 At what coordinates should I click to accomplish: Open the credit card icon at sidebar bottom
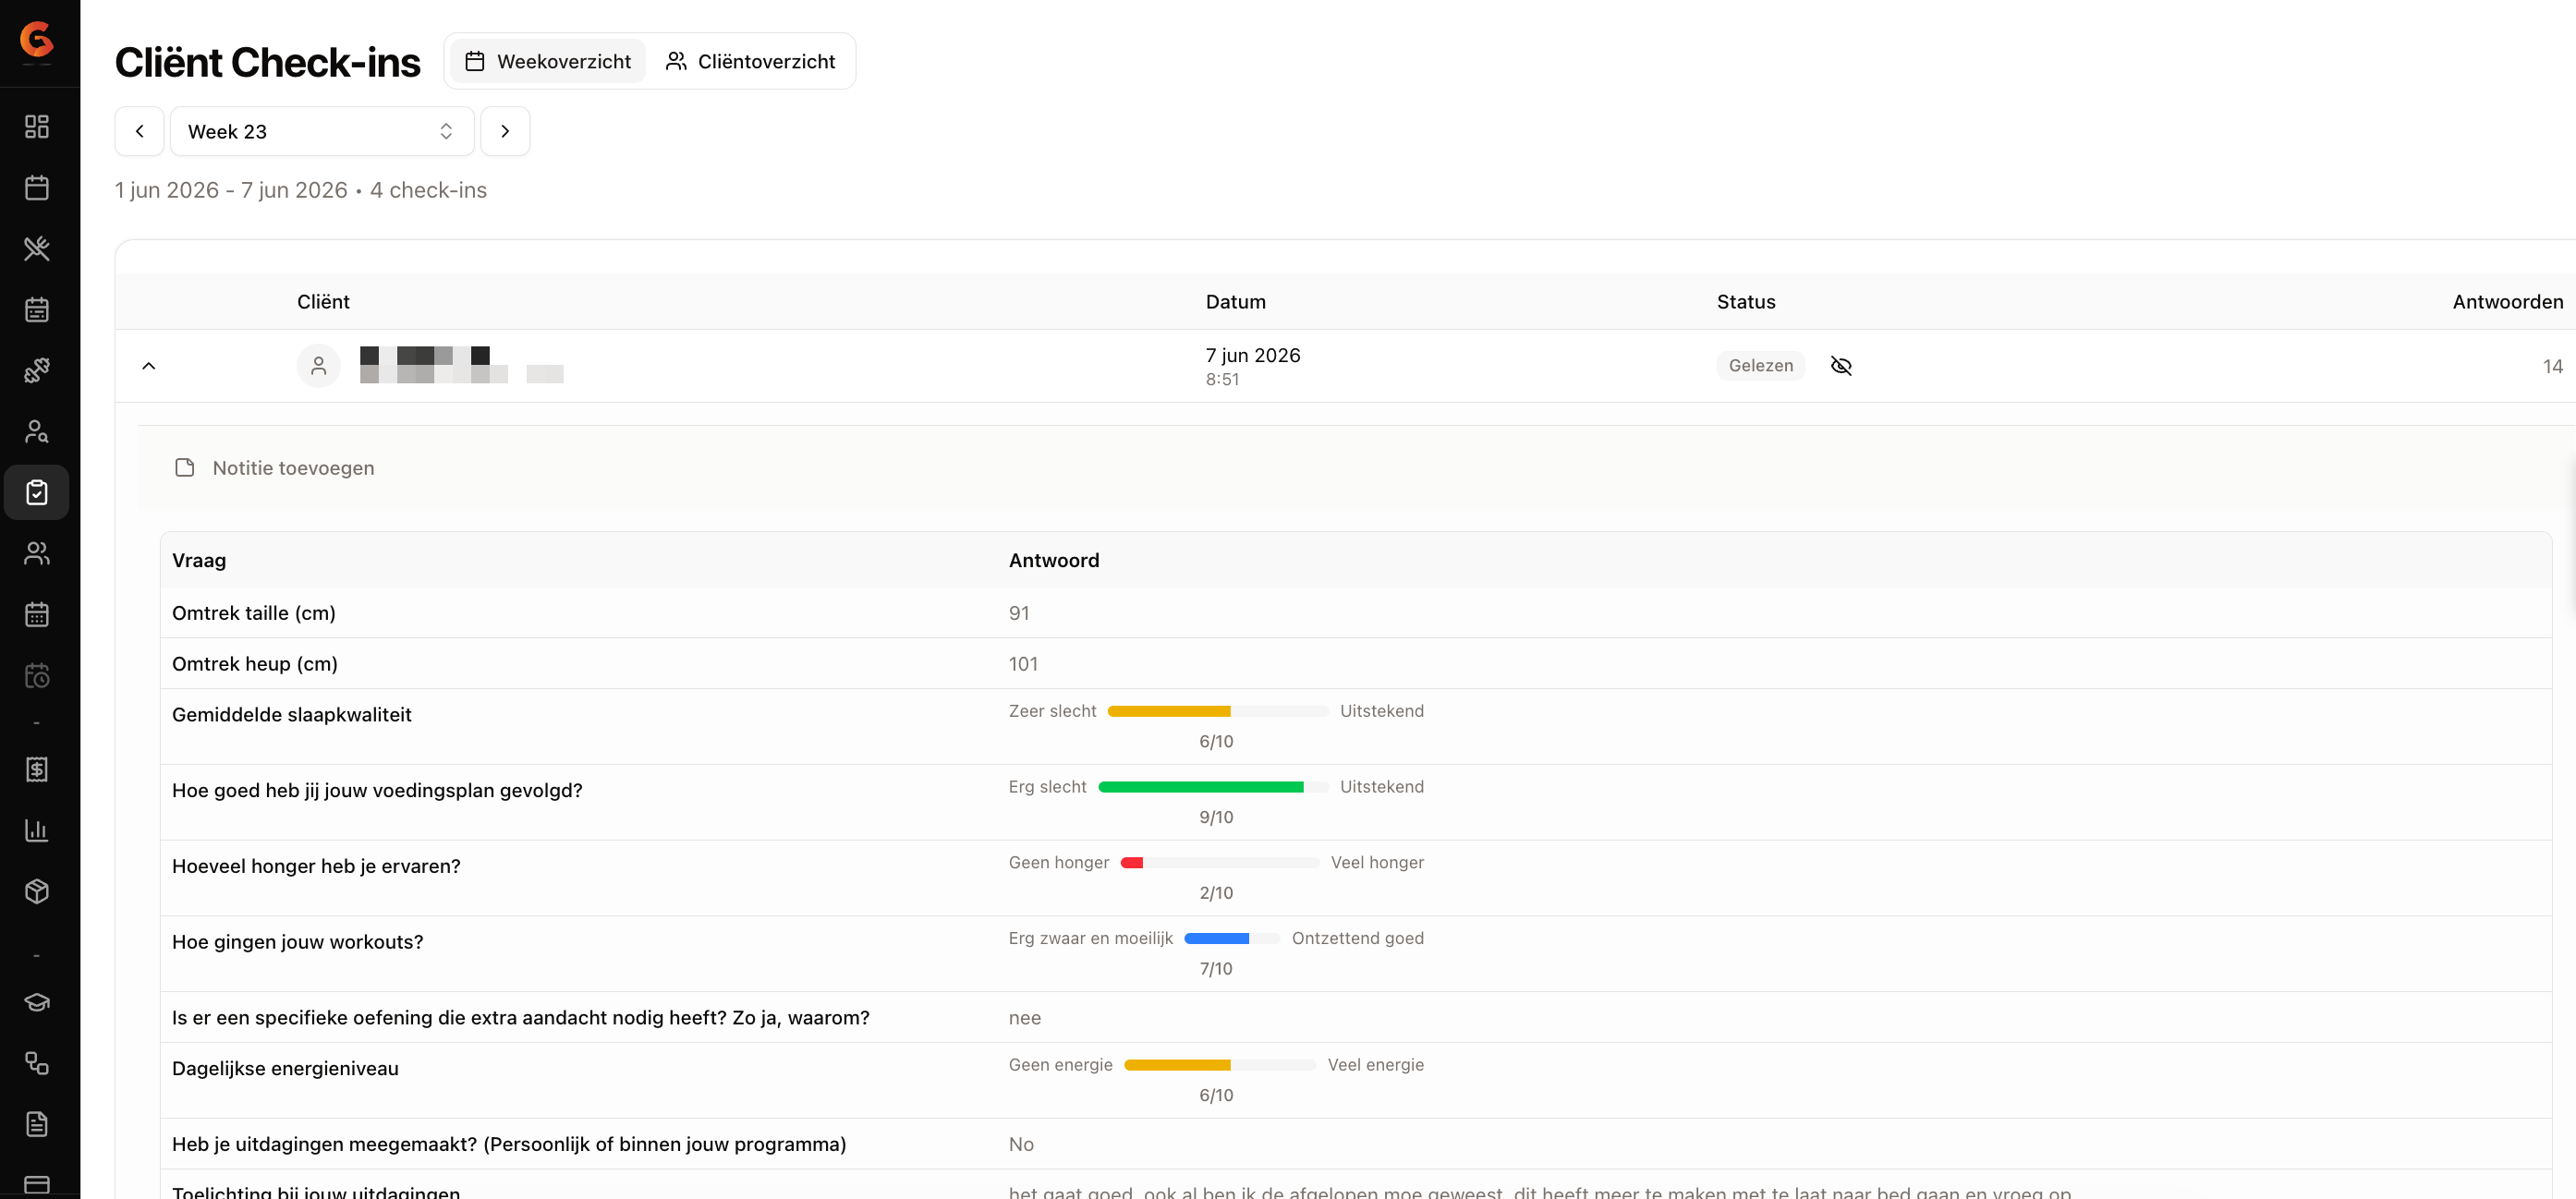point(37,1185)
